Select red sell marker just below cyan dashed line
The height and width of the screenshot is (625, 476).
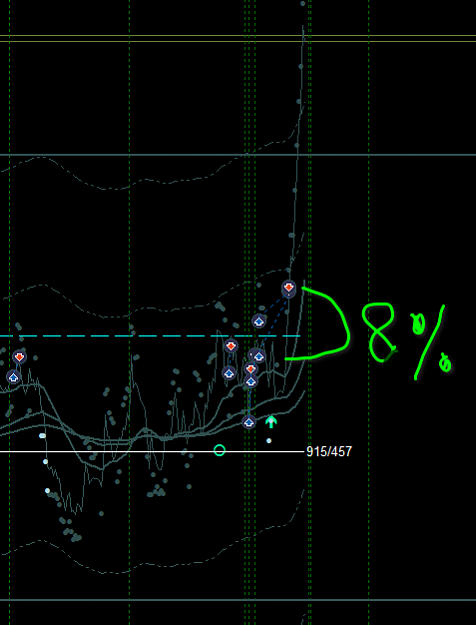click(231, 346)
